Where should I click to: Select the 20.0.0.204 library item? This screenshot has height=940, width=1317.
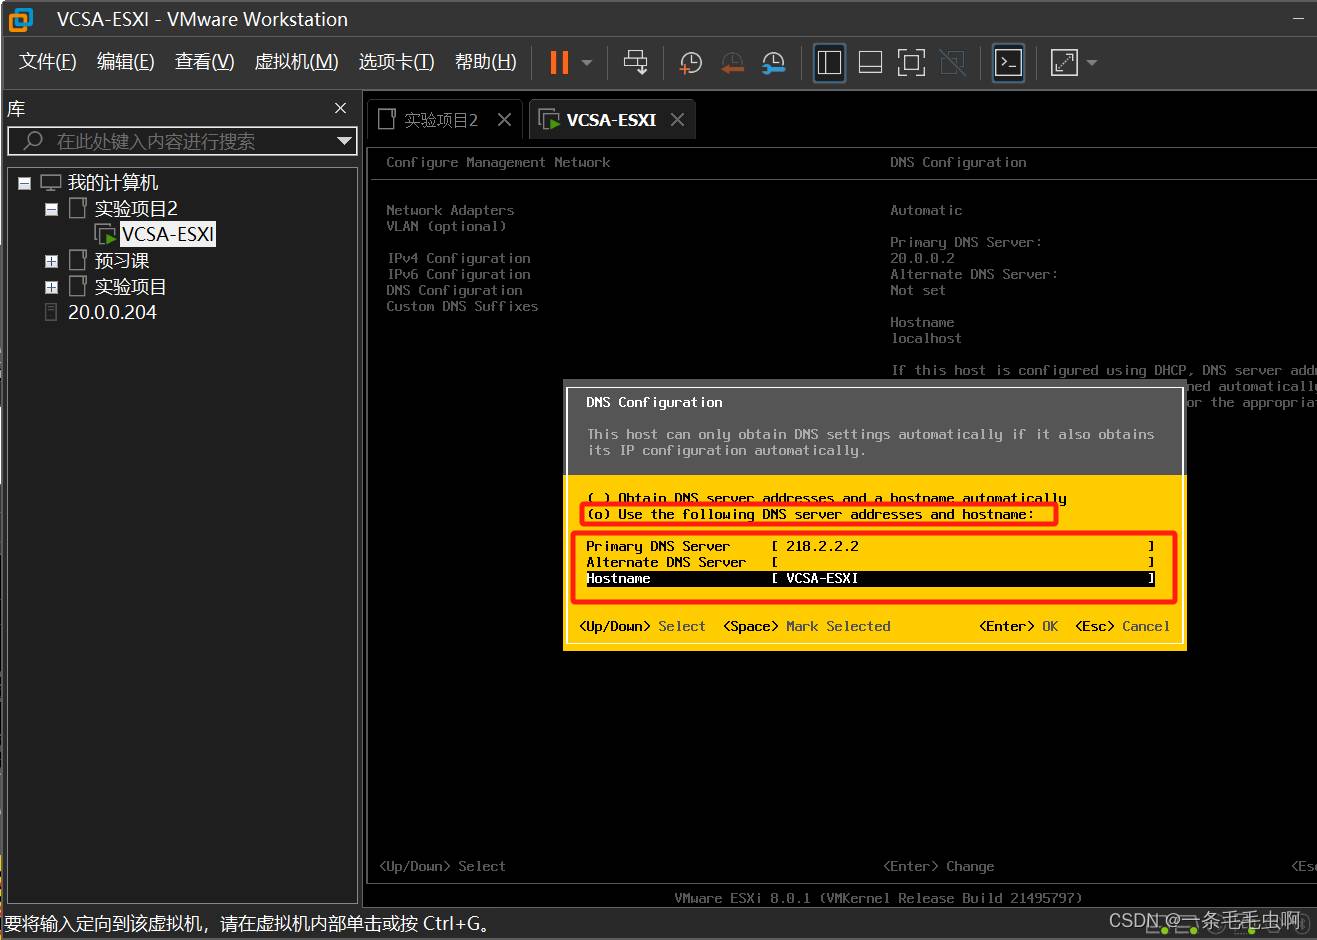(112, 313)
